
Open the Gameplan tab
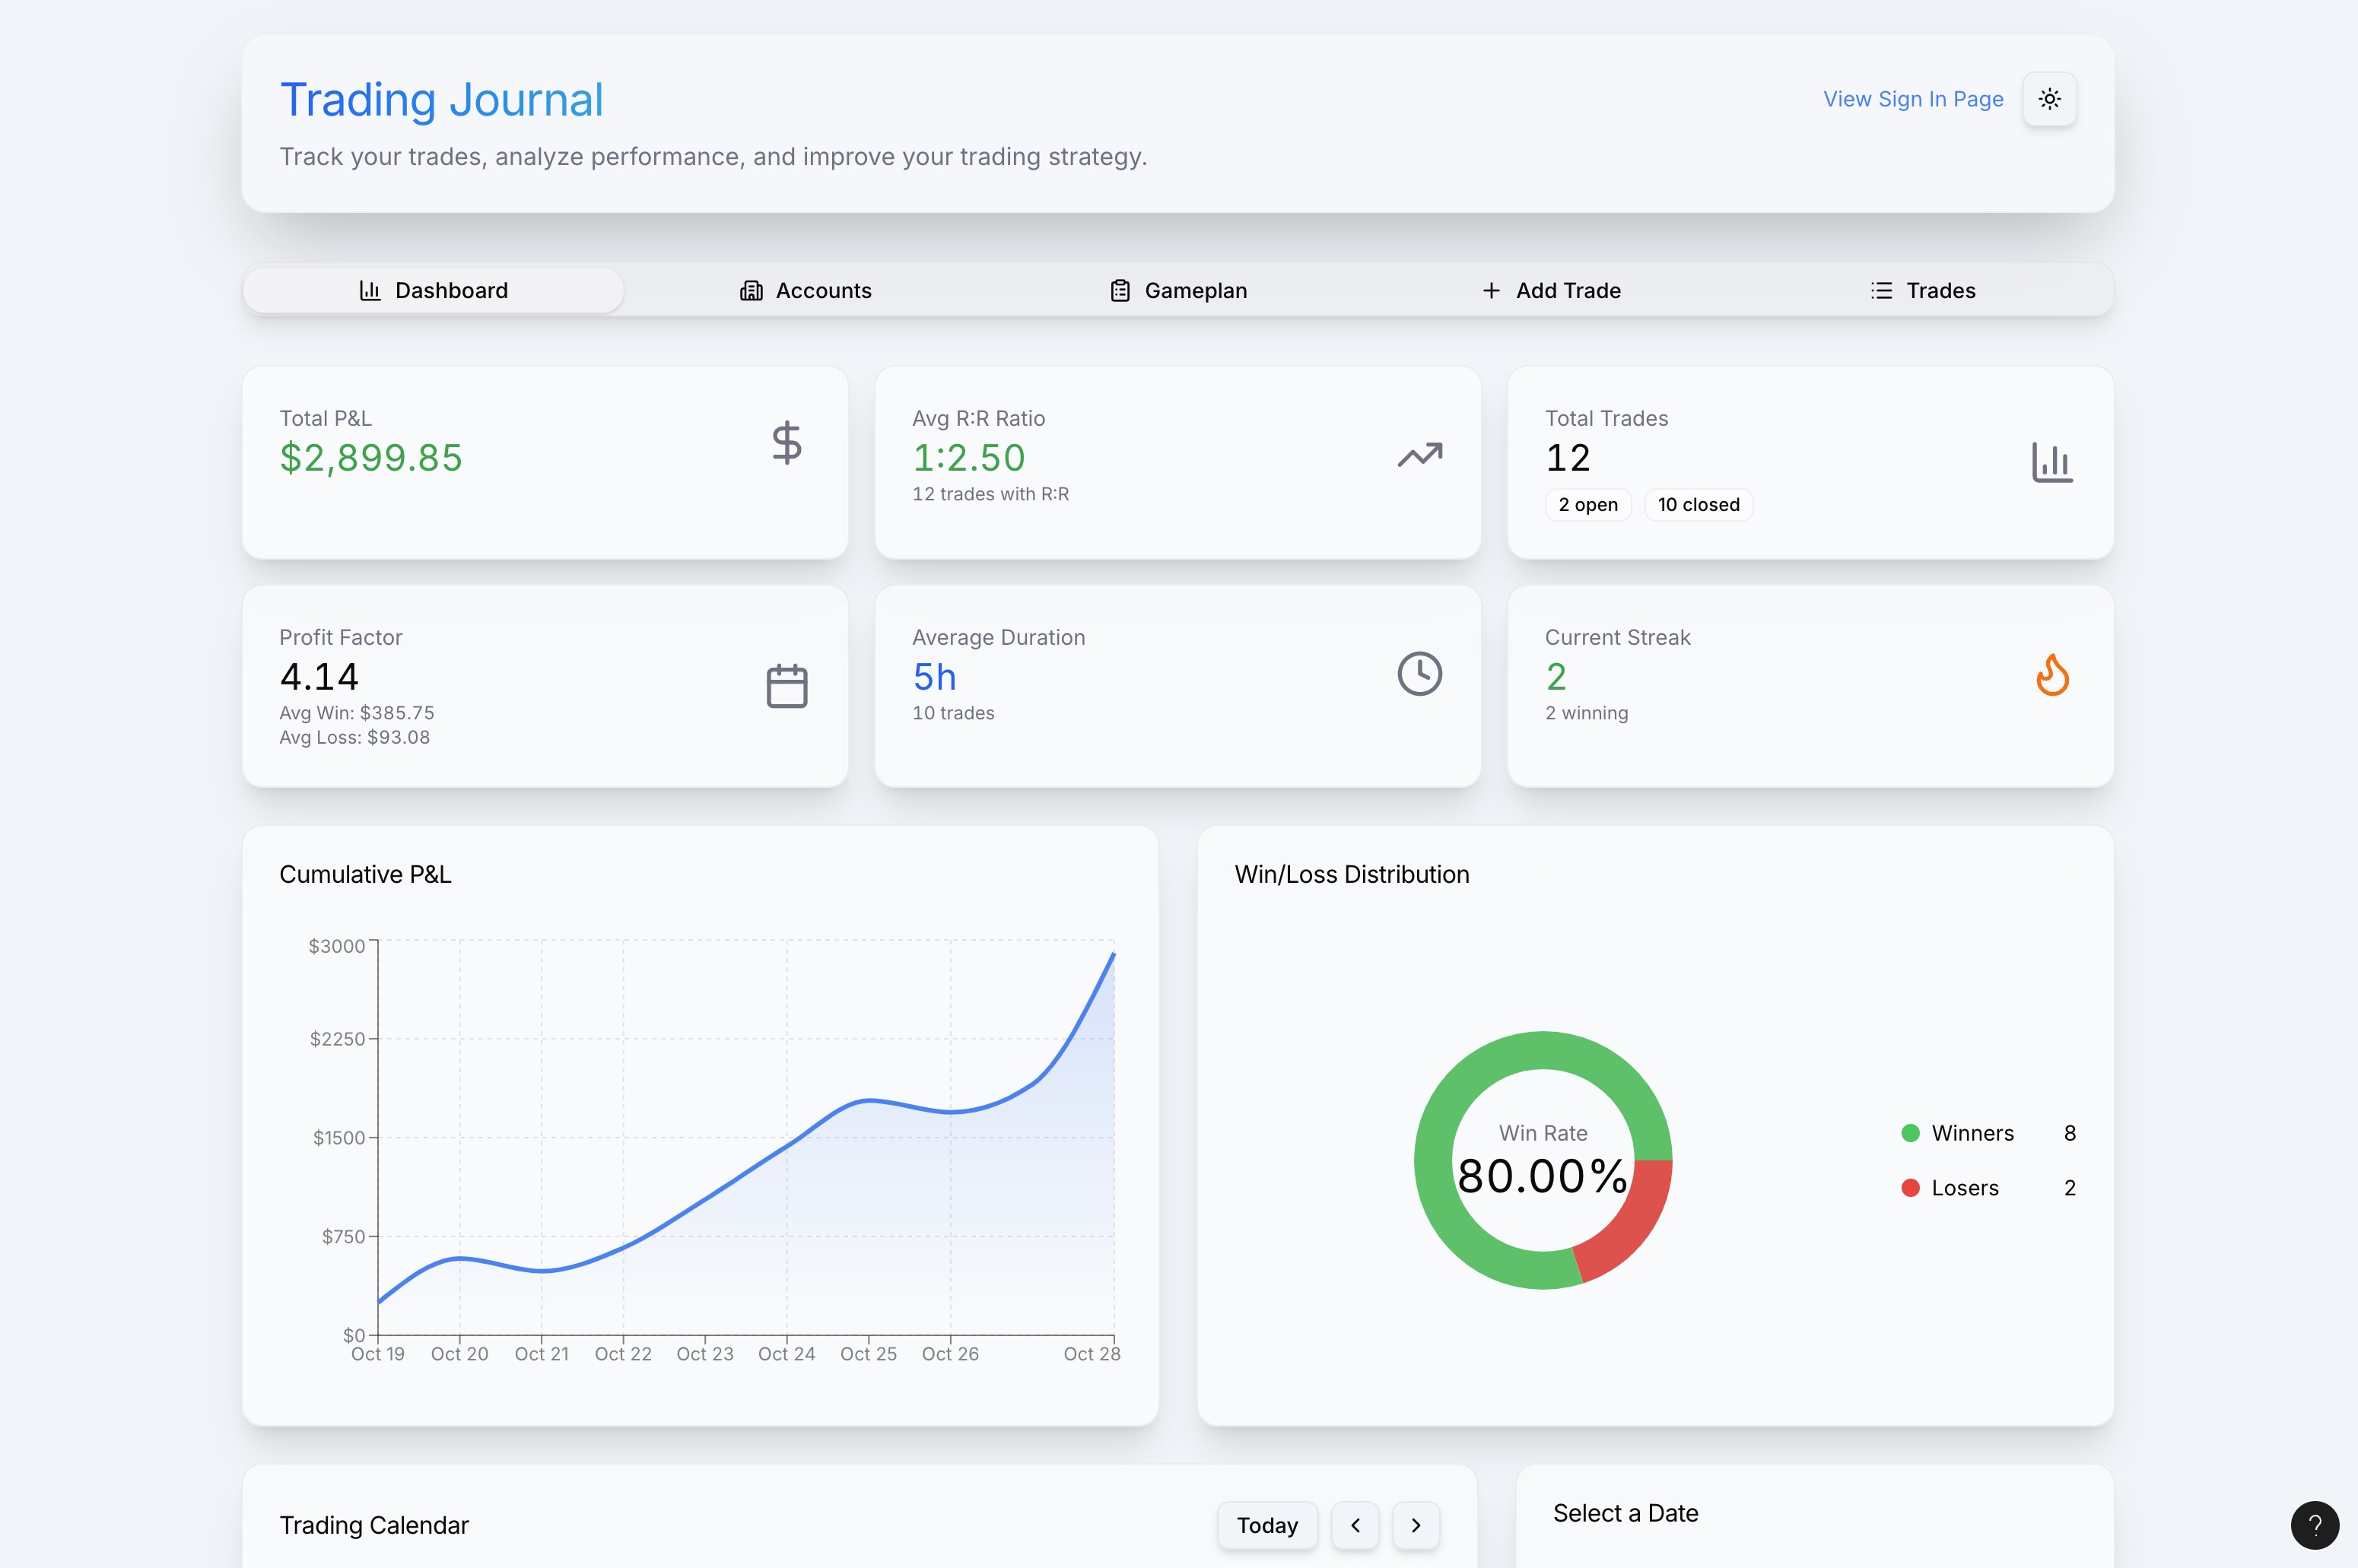(1178, 290)
